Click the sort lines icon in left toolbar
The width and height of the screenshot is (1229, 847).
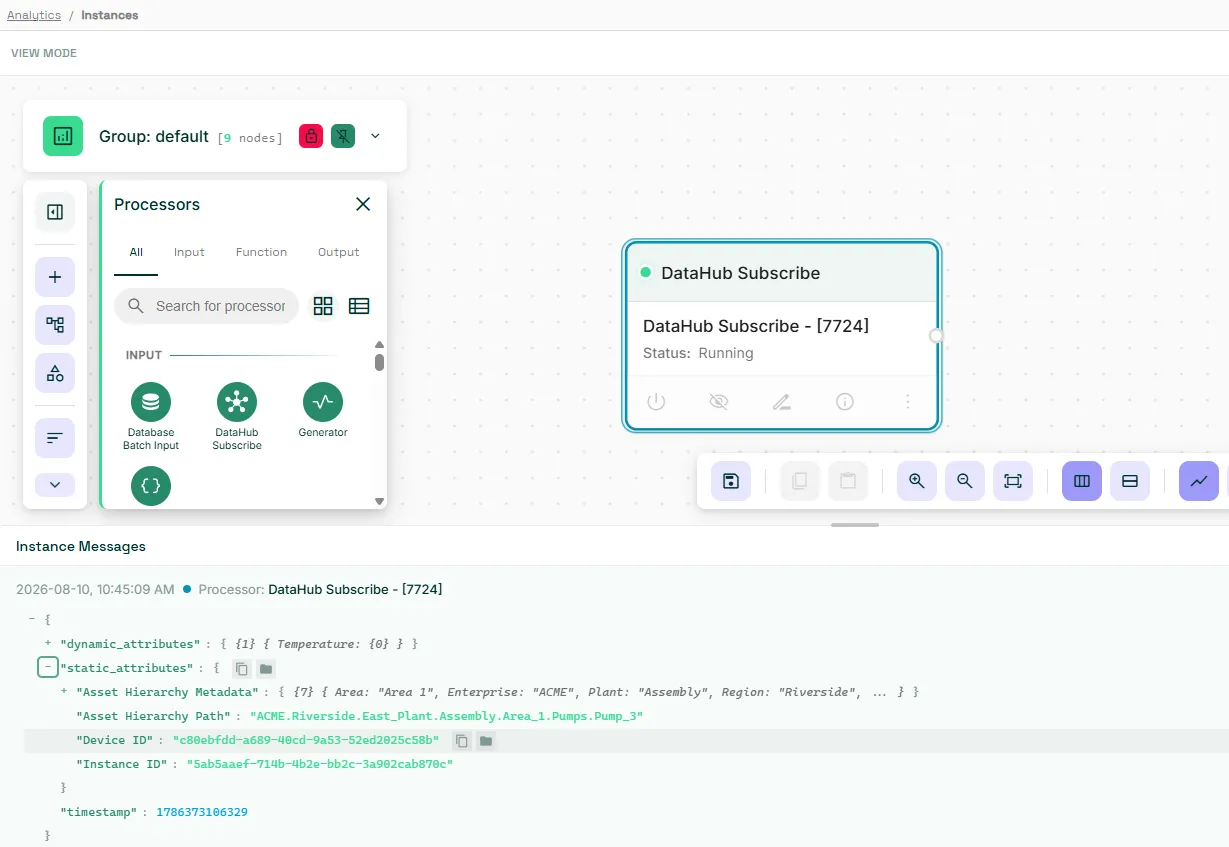55,438
